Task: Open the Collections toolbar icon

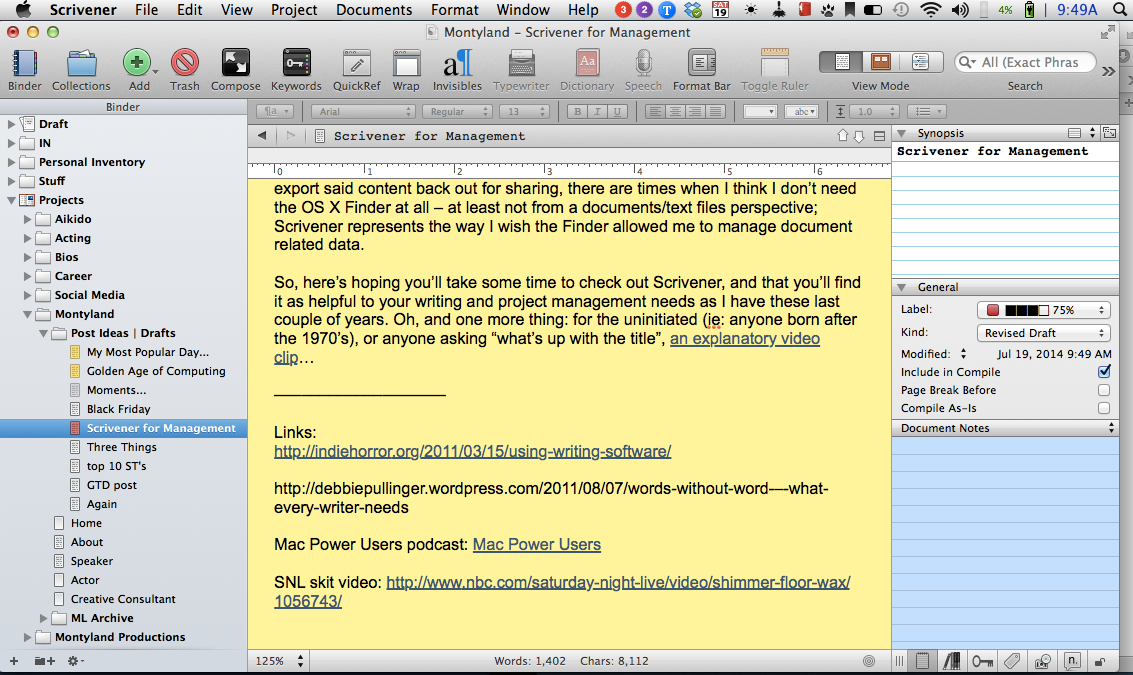Action: [x=81, y=64]
